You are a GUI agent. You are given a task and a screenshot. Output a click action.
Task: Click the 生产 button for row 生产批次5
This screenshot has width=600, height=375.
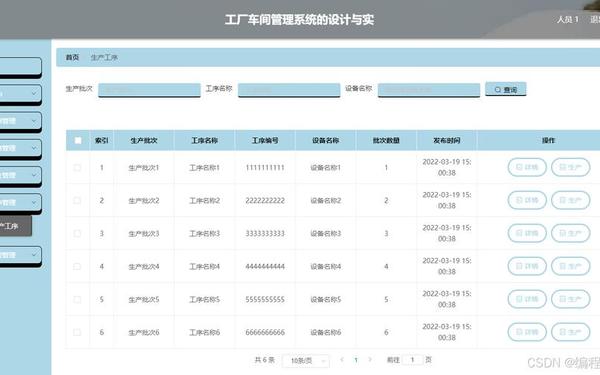tap(571, 299)
